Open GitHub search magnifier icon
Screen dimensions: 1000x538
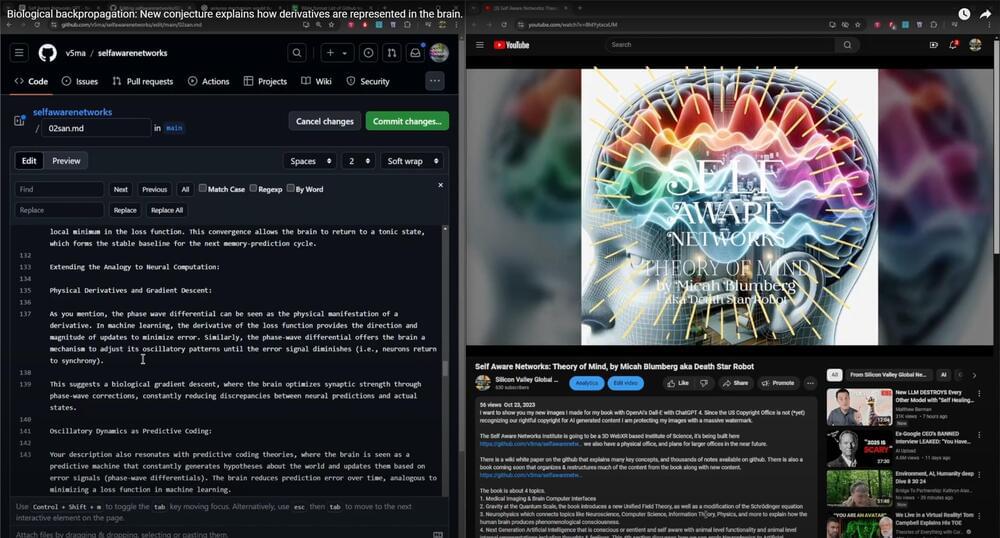pos(297,53)
